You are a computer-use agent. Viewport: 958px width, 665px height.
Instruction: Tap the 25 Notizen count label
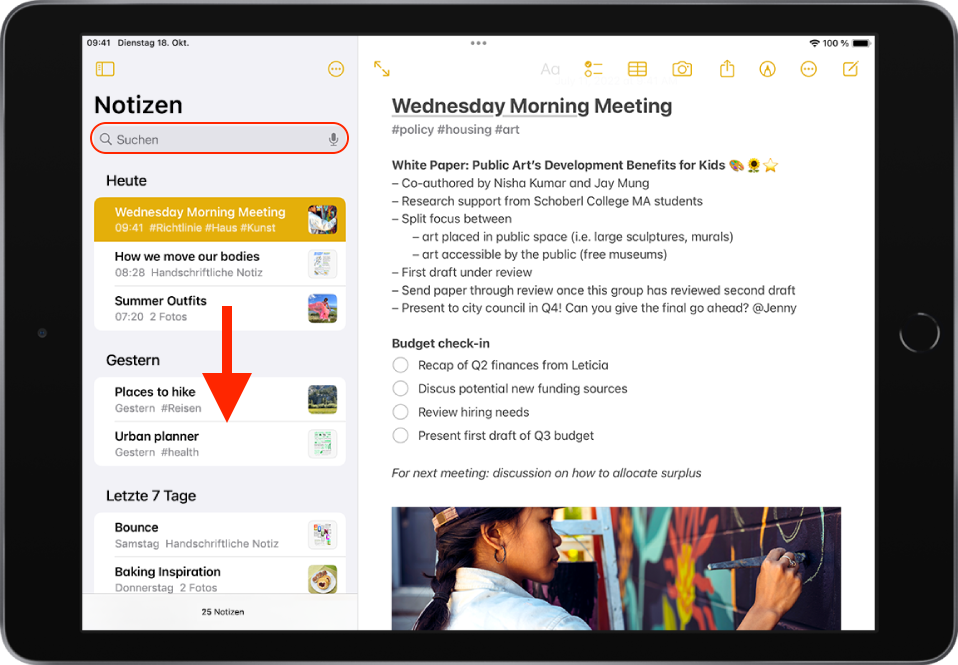tap(223, 612)
